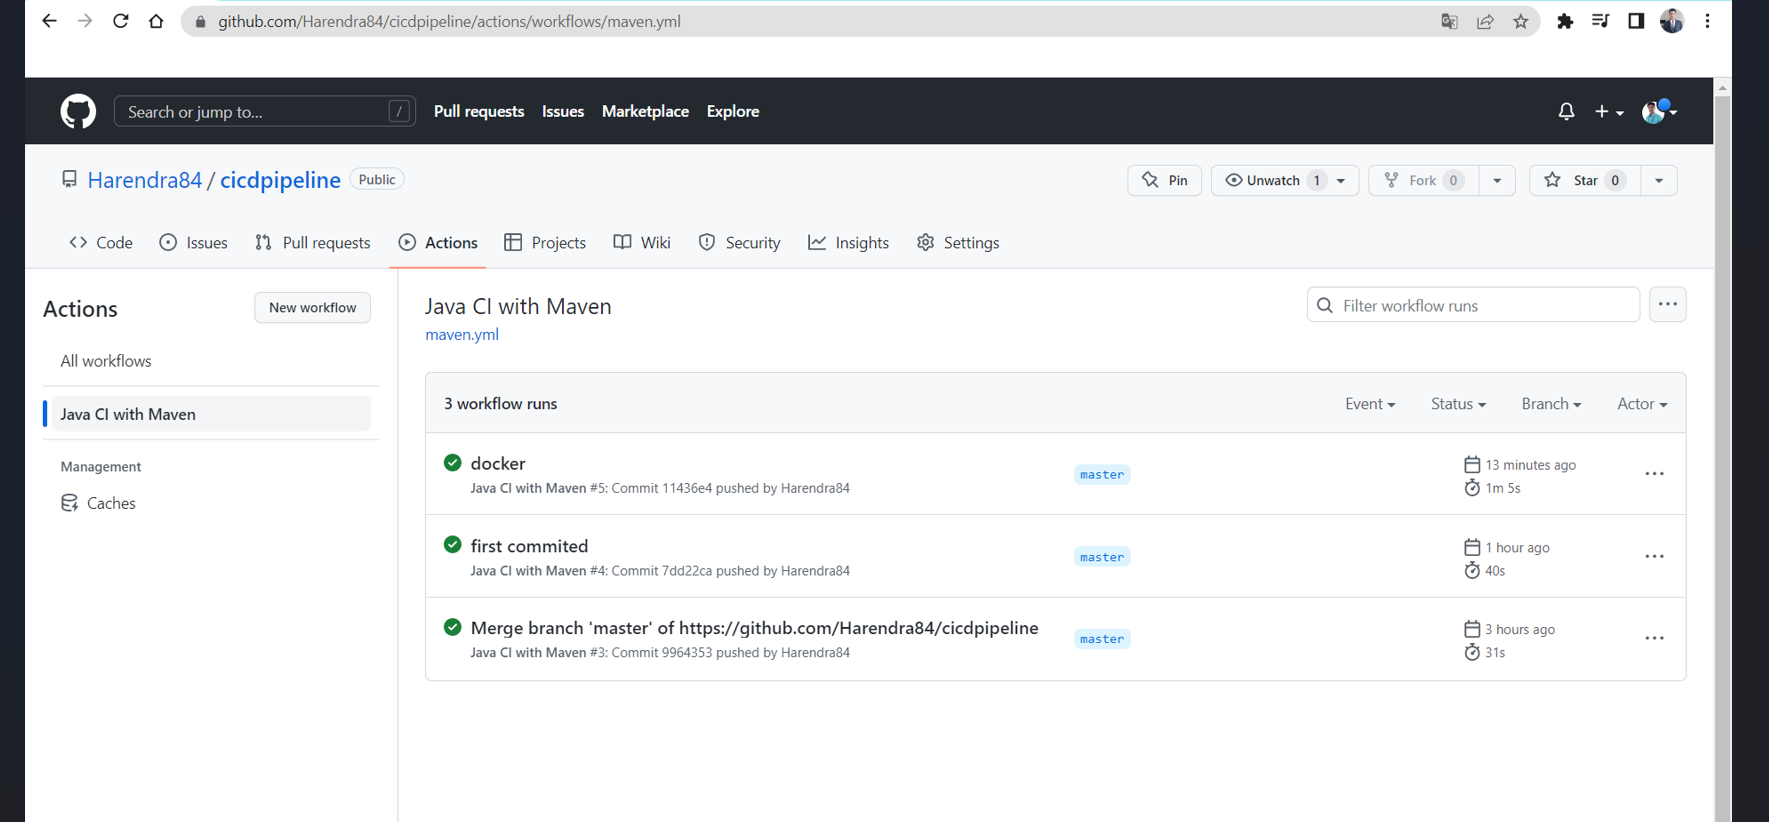This screenshot has width=1769, height=822.
Task: Open the GitHub user avatar menu
Action: [x=1659, y=111]
